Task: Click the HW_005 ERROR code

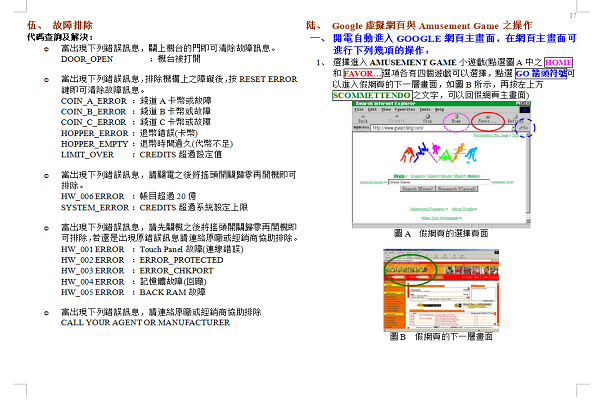Action: click(x=93, y=292)
